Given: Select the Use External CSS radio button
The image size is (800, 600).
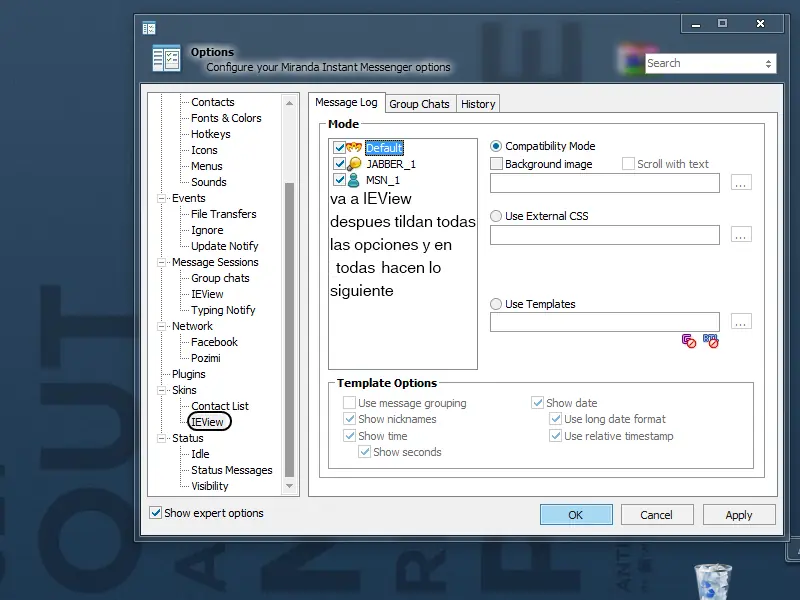Looking at the screenshot, I should point(496,216).
